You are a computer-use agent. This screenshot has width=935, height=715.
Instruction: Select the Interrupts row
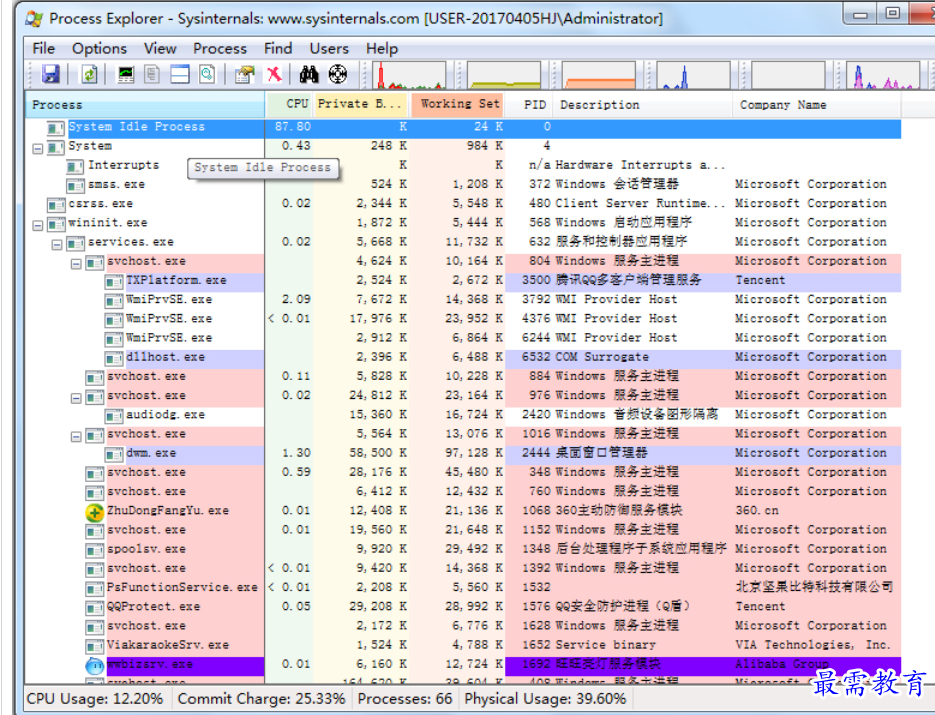[x=463, y=165]
